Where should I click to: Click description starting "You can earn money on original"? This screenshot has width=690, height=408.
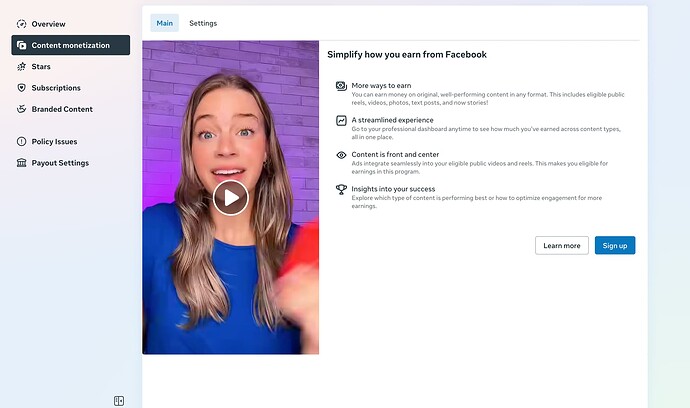488,99
